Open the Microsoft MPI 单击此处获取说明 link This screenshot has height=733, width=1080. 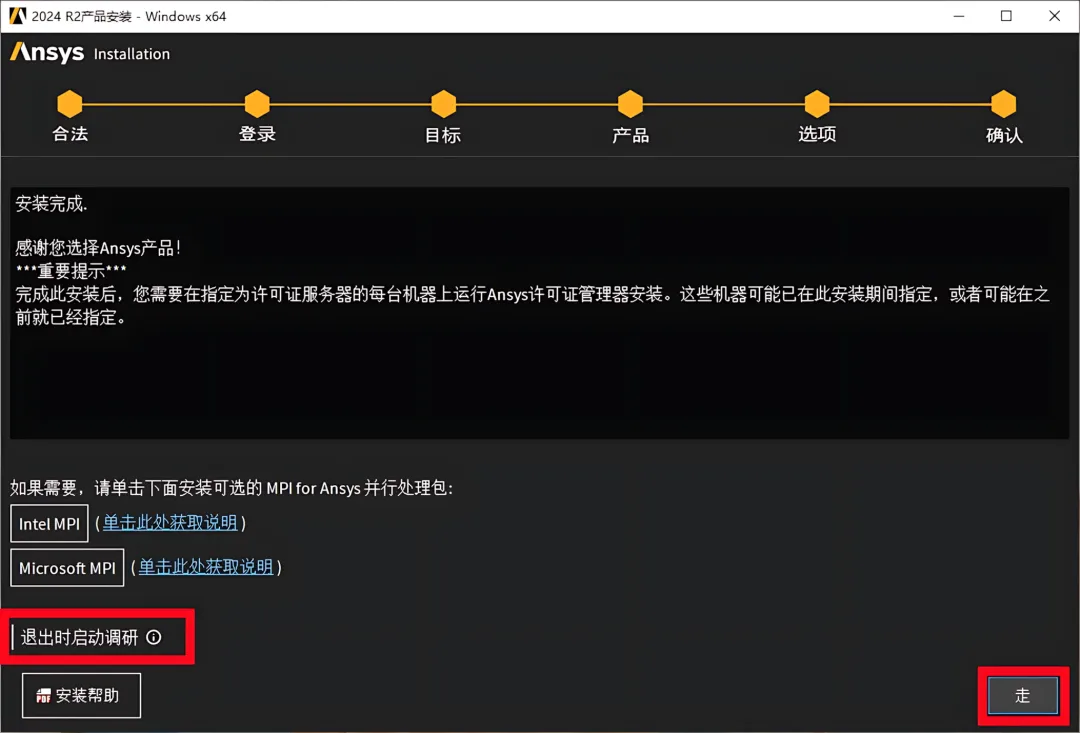[206, 567]
